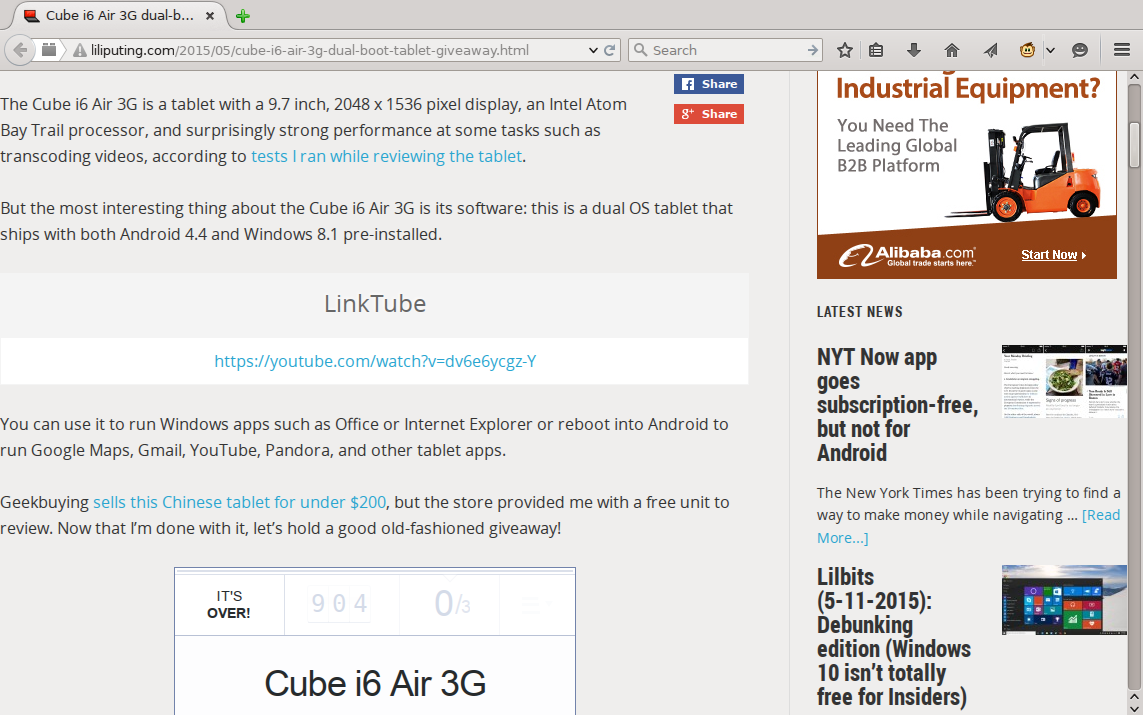Share the article on Facebook
The height and width of the screenshot is (715, 1143).
tap(709, 84)
